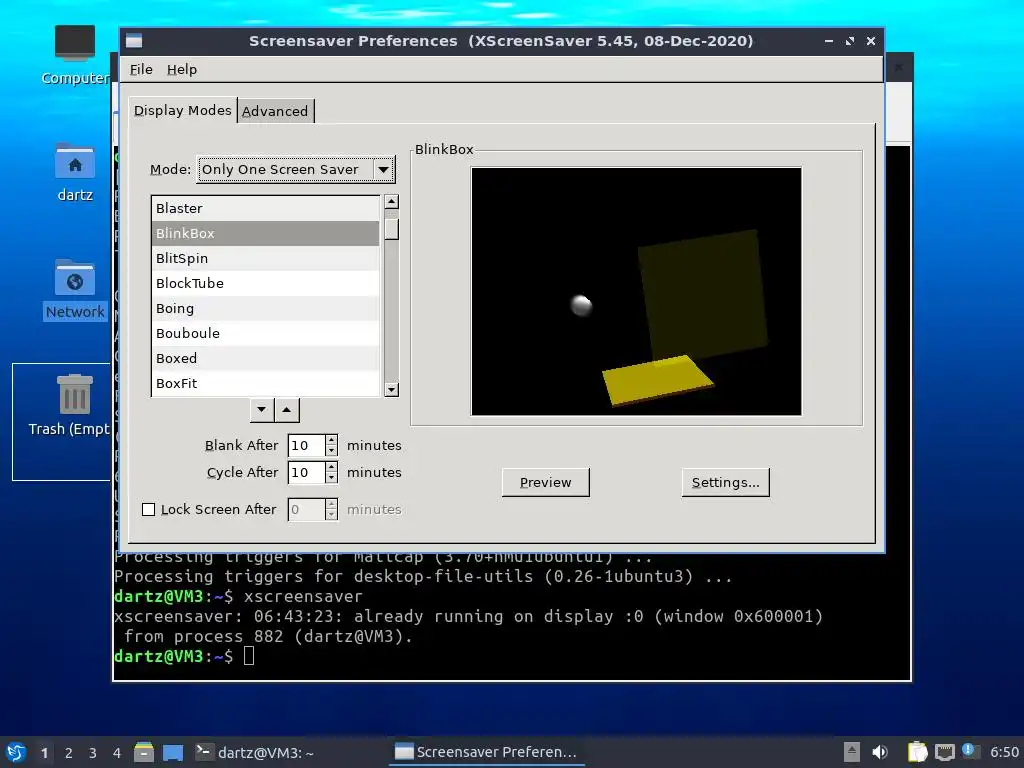Close the Screensaver Preferences window
Image resolution: width=1024 pixels, height=768 pixels.
[871, 41]
